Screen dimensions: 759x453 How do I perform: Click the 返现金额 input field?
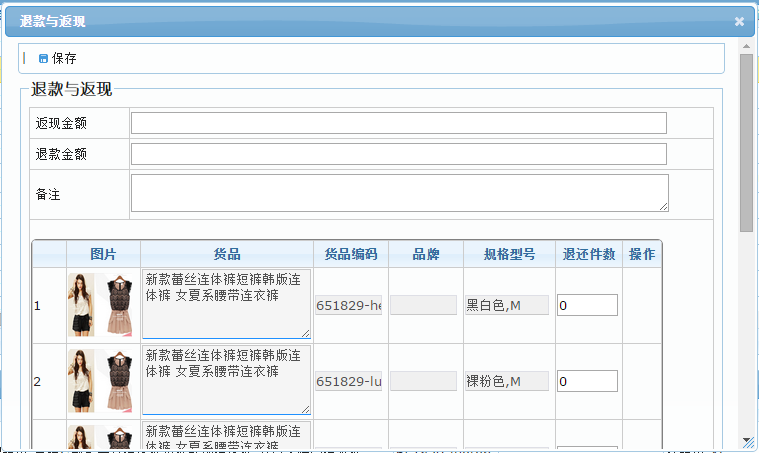click(398, 123)
